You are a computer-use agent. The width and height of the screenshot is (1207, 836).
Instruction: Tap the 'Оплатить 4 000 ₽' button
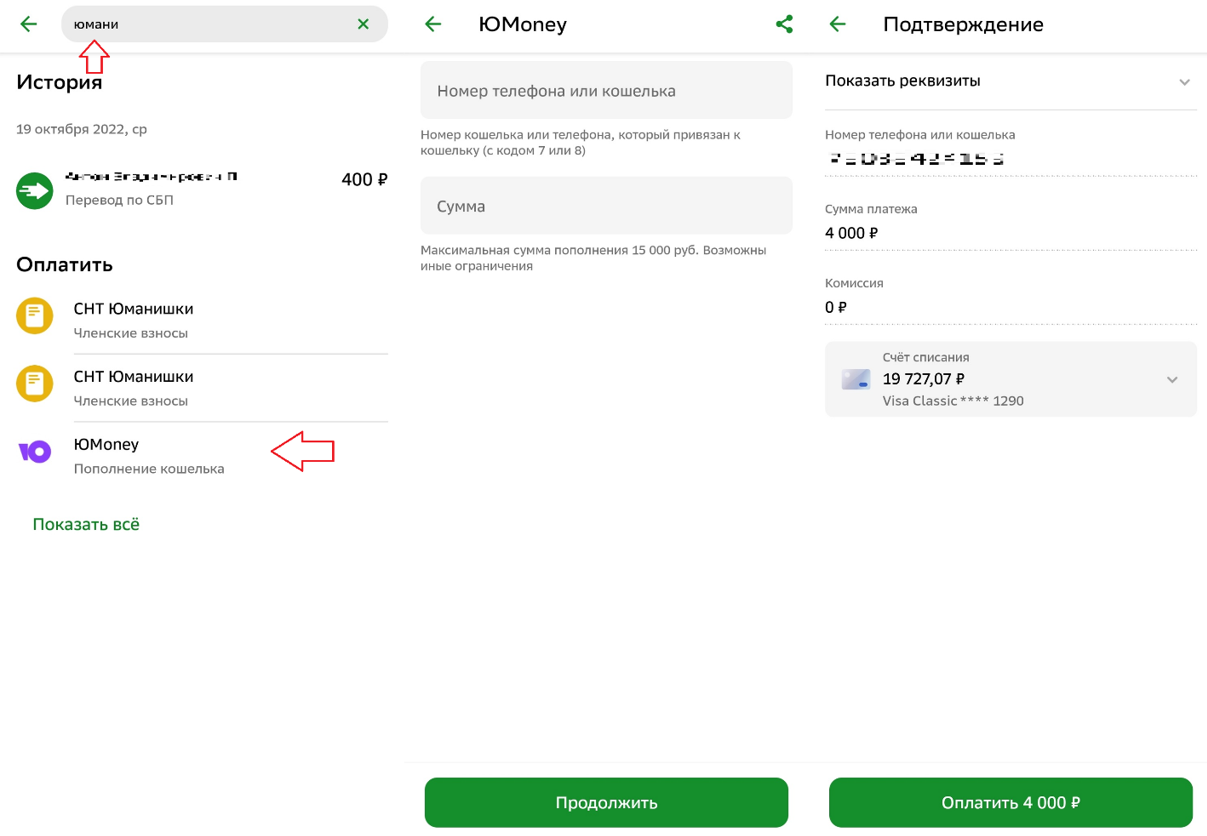pos(1010,803)
